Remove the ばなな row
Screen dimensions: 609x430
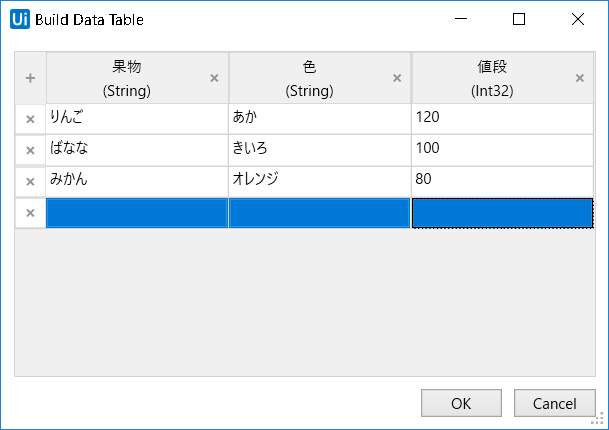[x=30, y=150]
